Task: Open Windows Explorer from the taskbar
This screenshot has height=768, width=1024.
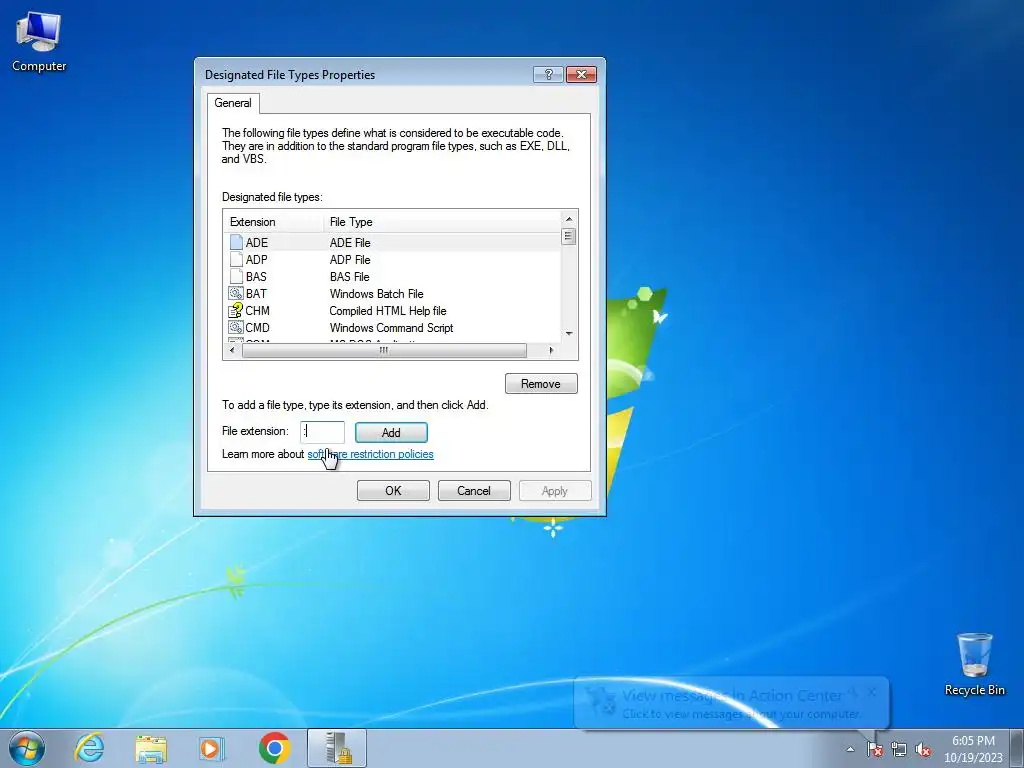Action: [x=151, y=748]
